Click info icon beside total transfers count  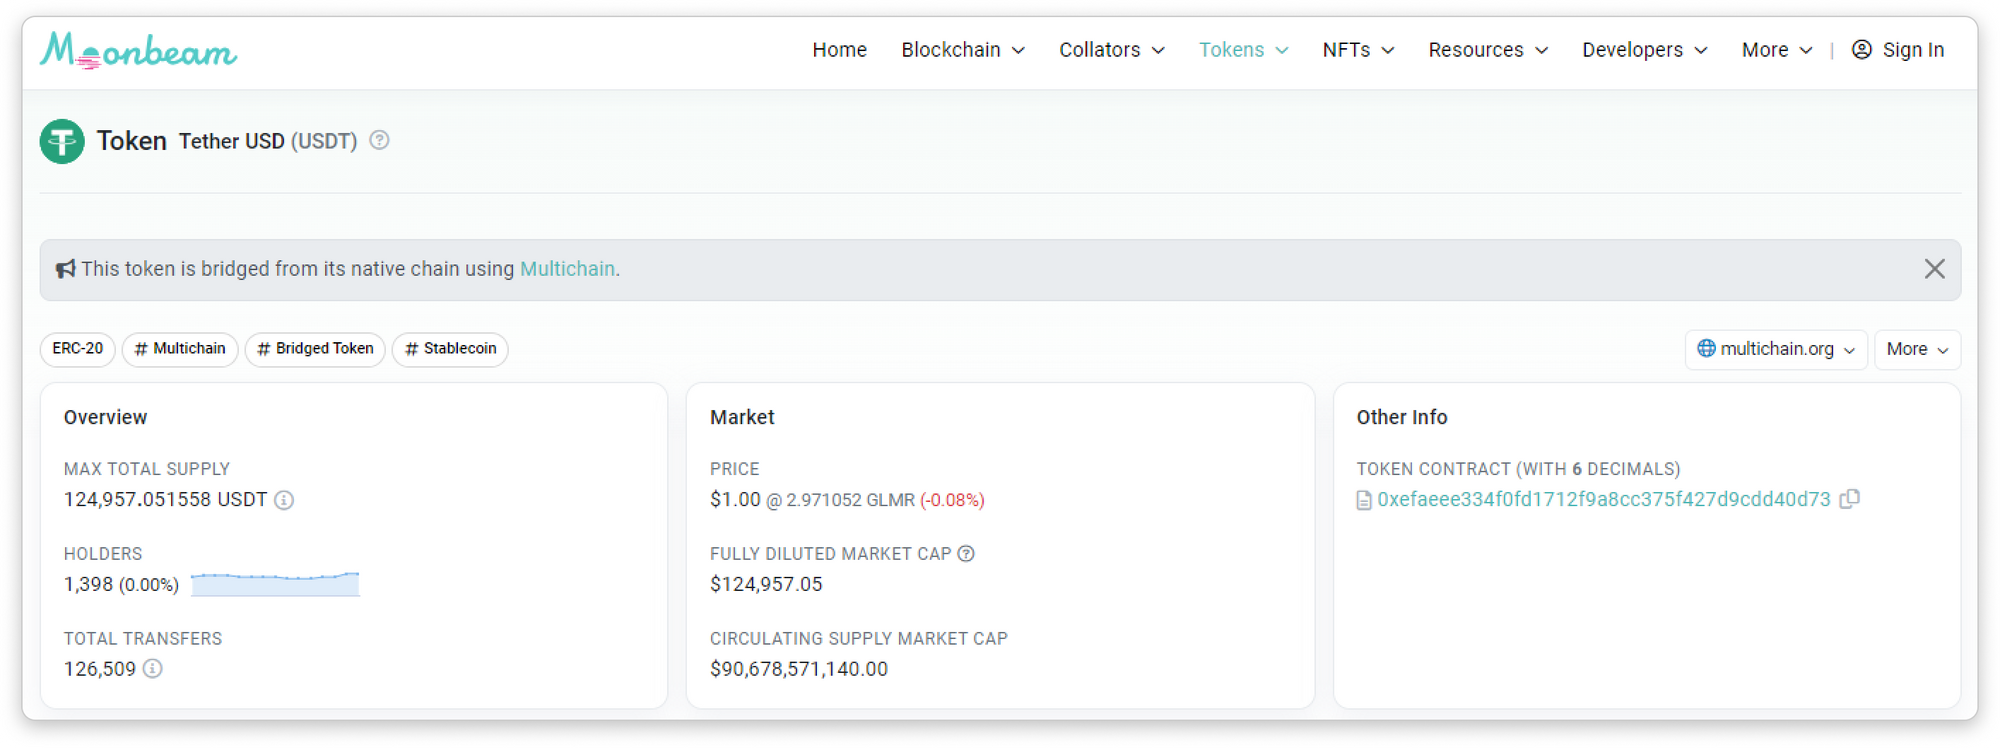[x=152, y=669]
